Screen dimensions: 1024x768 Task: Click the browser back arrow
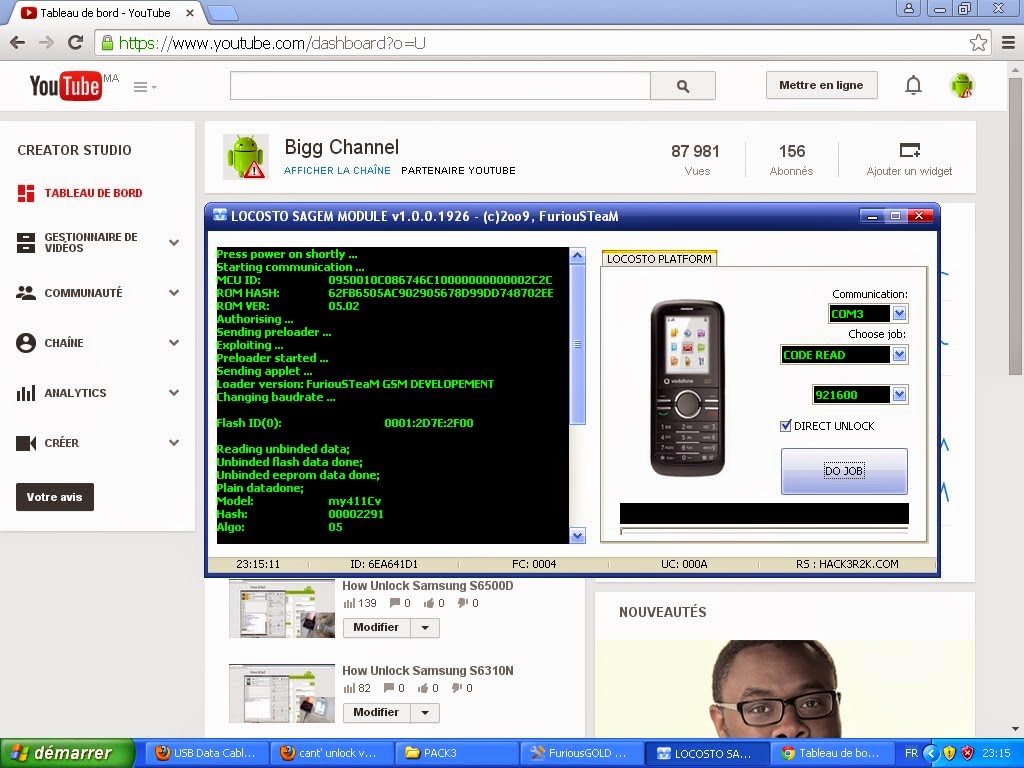click(x=18, y=43)
